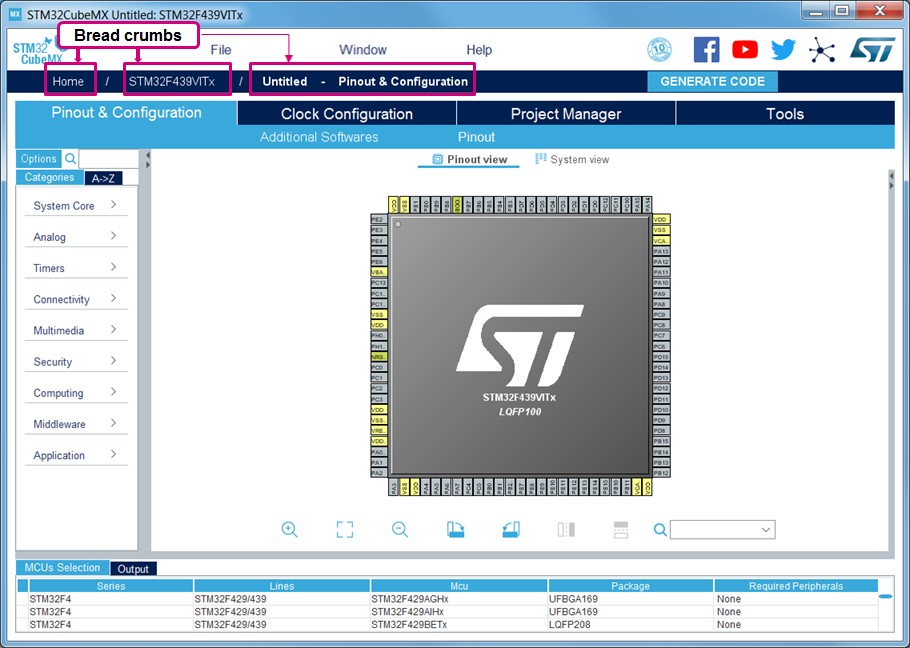
Task: Open the YouTube icon link
Action: coord(745,50)
